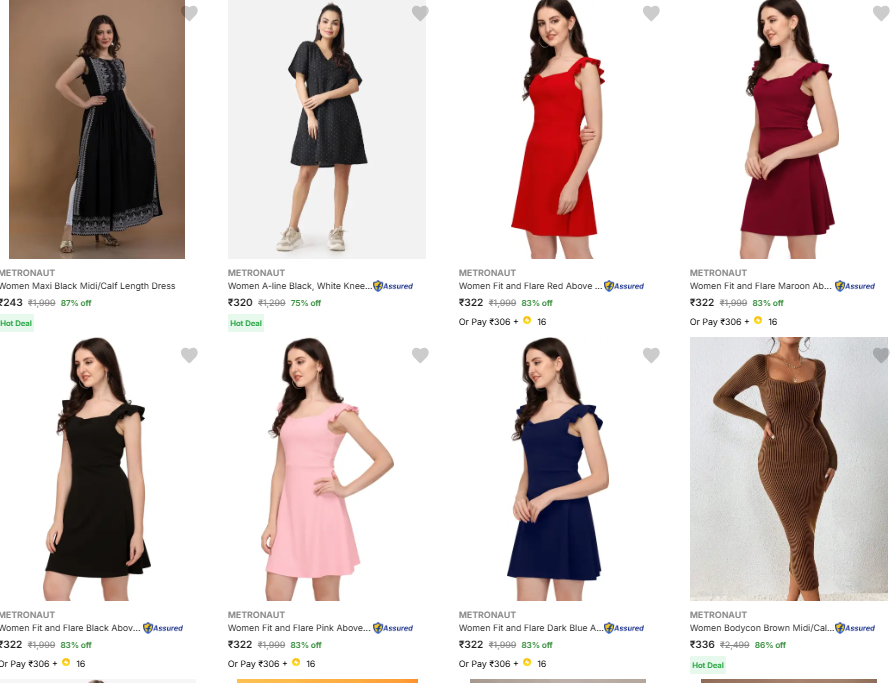Click the Hot Deal tag under the ₹320 dress

point(246,323)
